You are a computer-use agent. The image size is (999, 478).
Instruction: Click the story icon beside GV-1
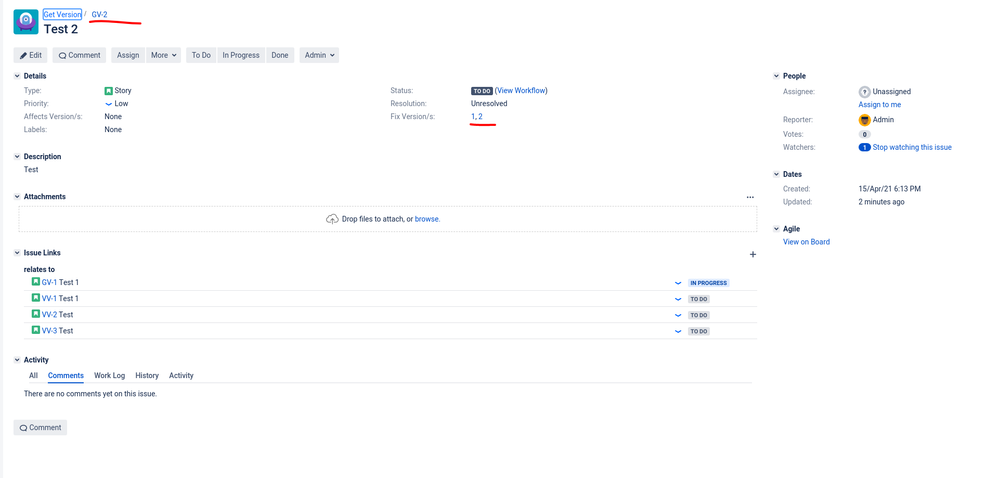[x=36, y=281]
